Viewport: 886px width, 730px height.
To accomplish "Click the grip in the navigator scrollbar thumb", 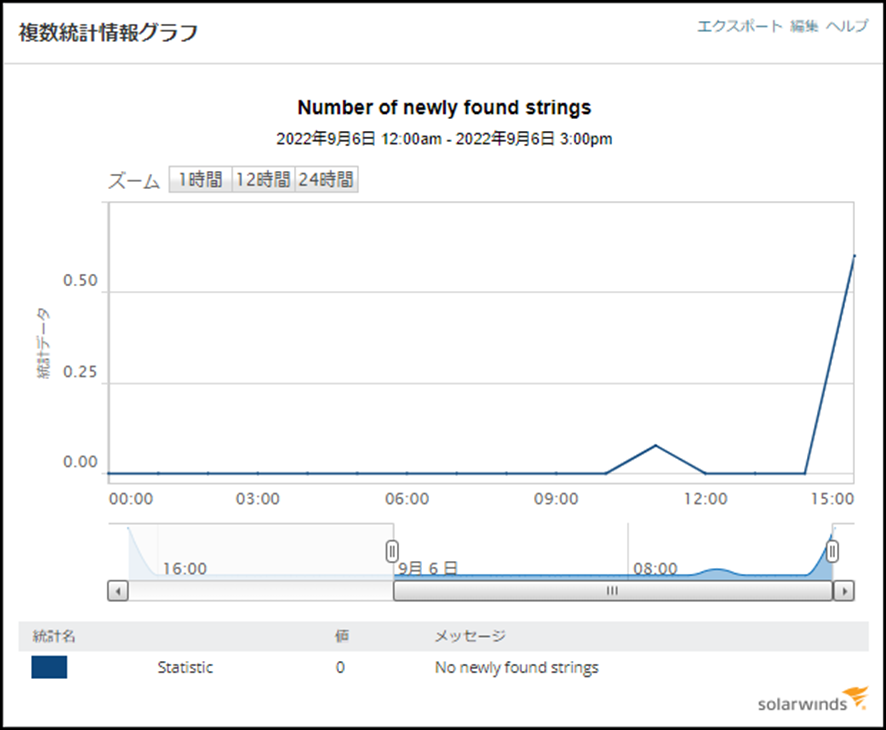I will pyautogui.click(x=612, y=590).
